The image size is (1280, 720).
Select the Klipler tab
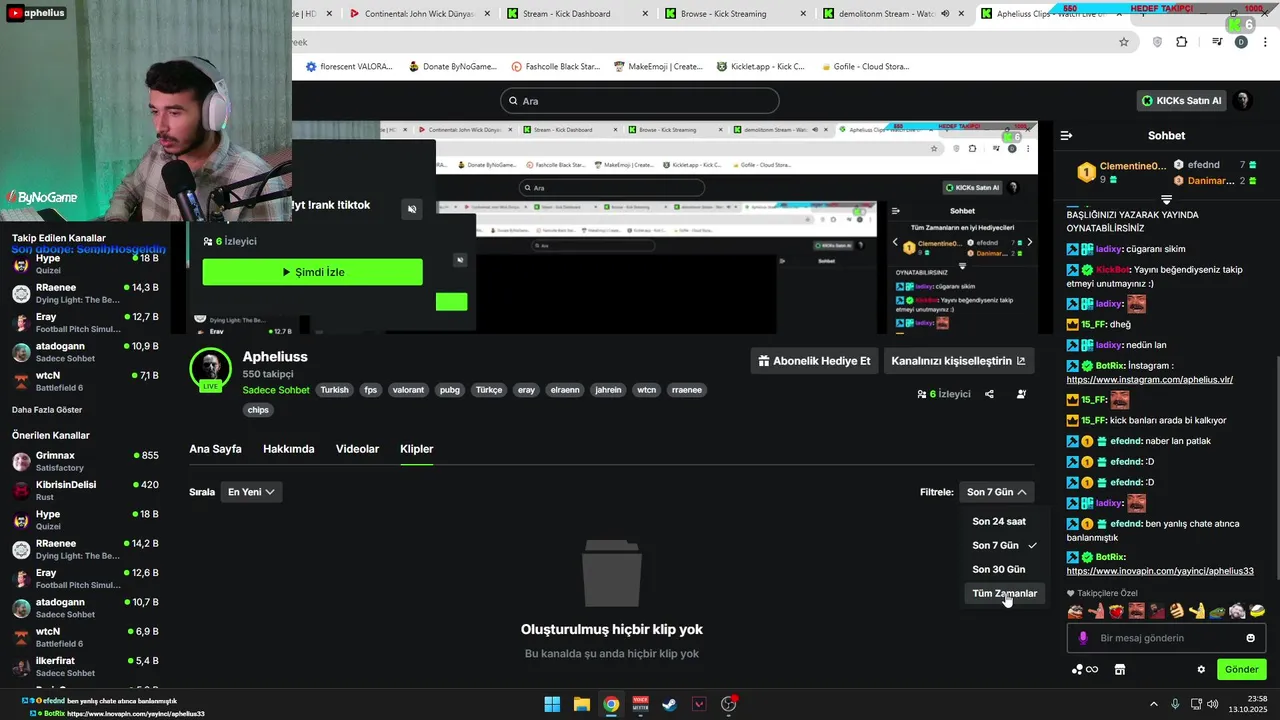[x=416, y=449]
